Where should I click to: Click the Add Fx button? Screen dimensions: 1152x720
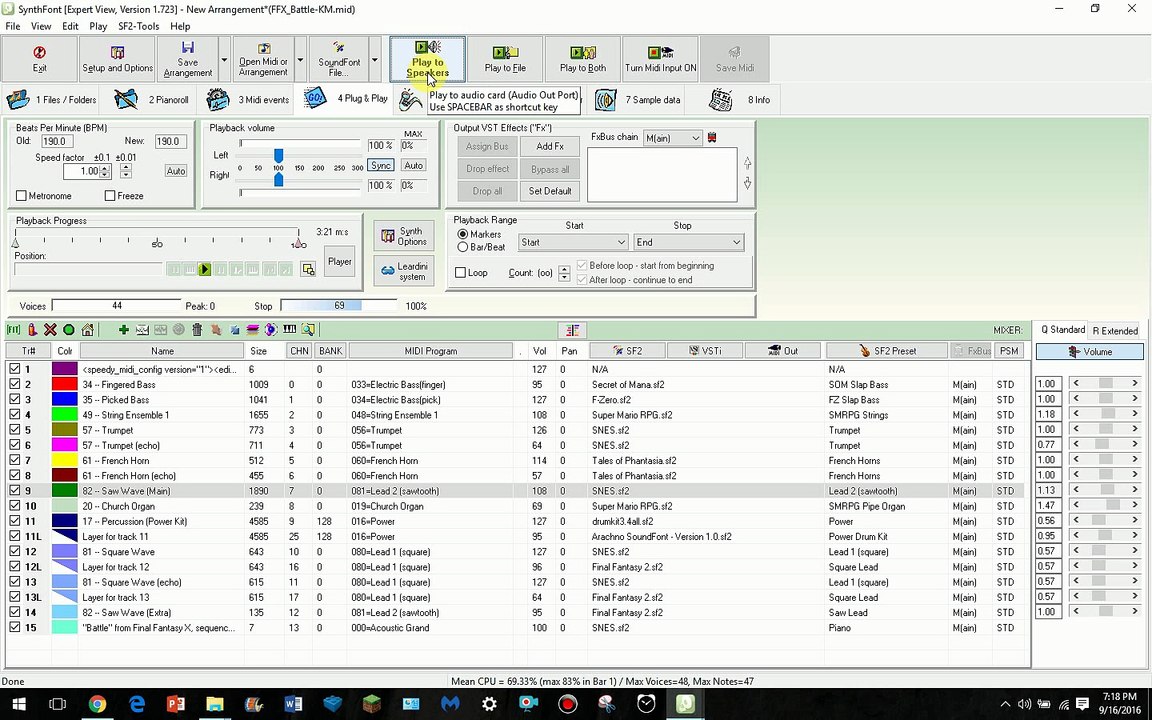[550, 146]
